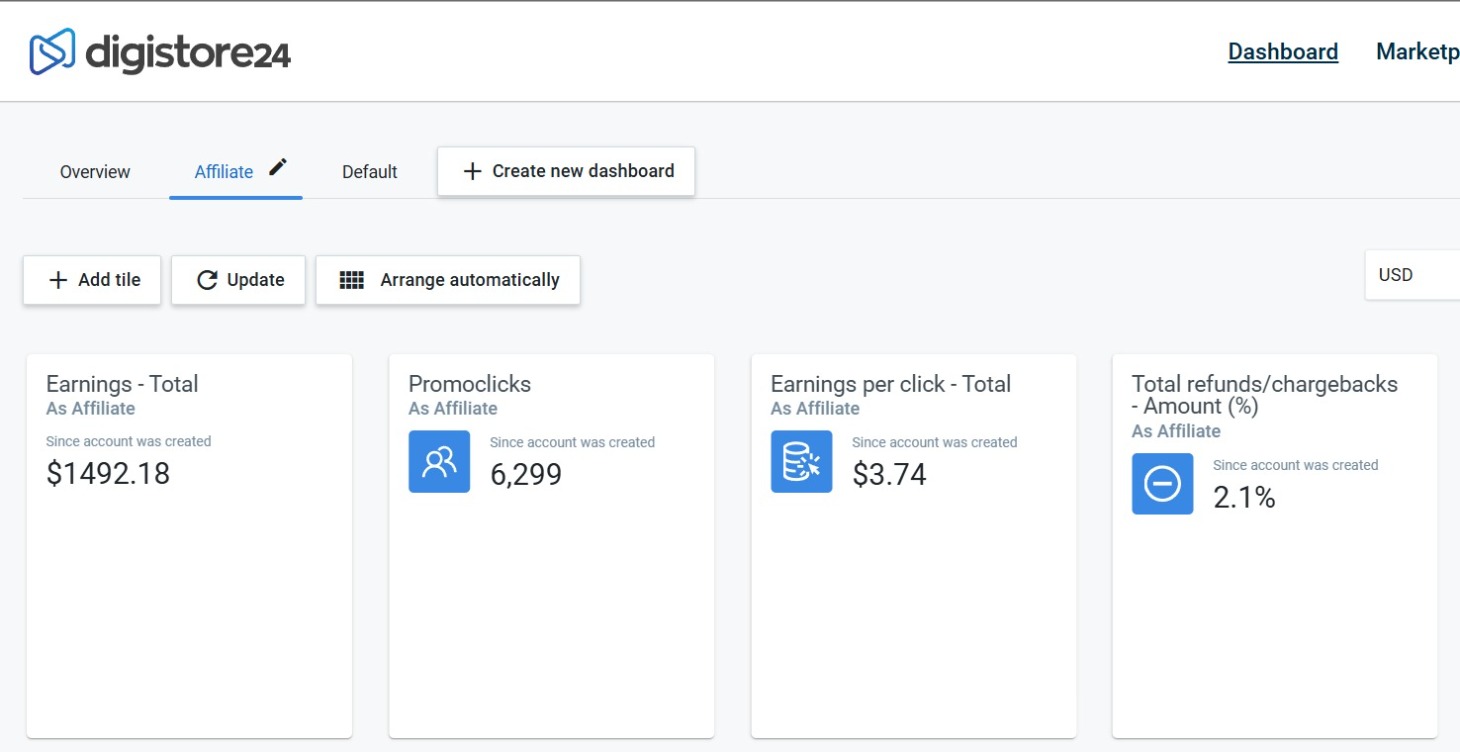Click the Earnings - Total tile heading
1460x752 pixels.
[x=122, y=384]
